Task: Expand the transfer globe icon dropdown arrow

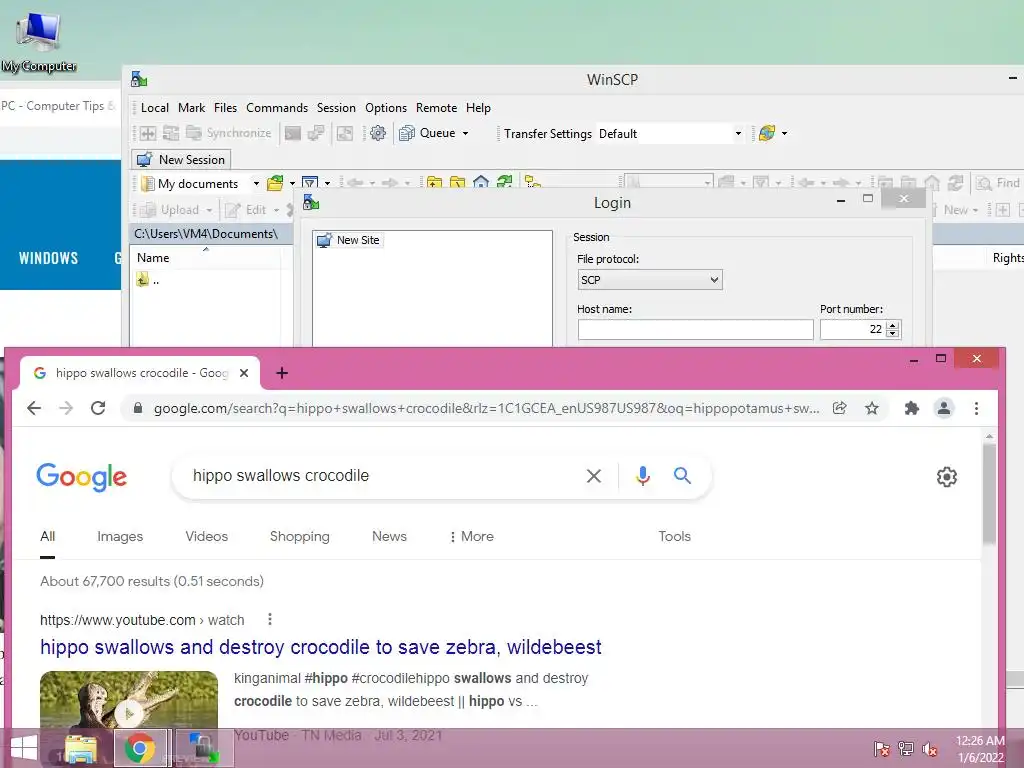Action: (x=784, y=133)
